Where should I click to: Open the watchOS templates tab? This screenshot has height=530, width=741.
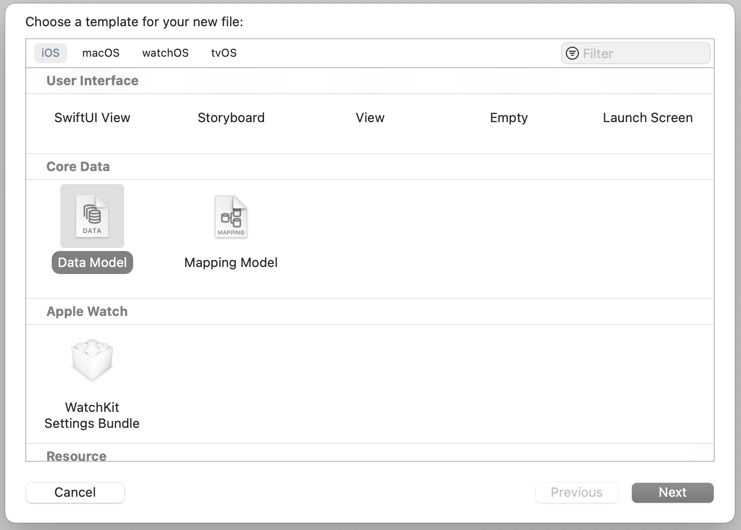coord(165,53)
